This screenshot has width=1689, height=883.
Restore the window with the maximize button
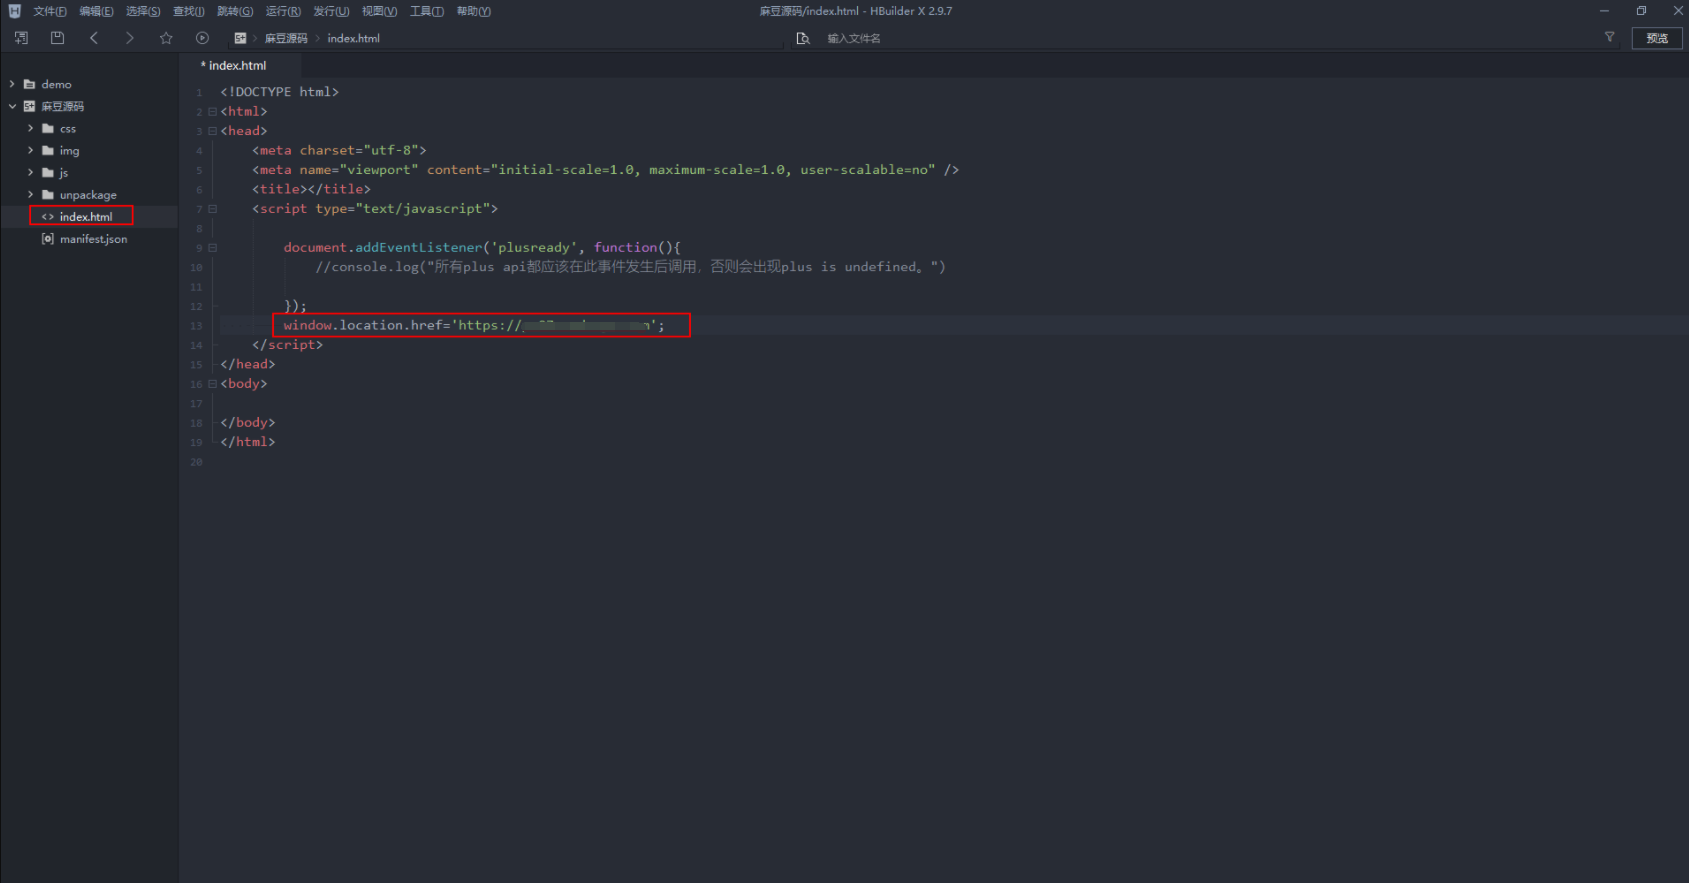tap(1641, 11)
